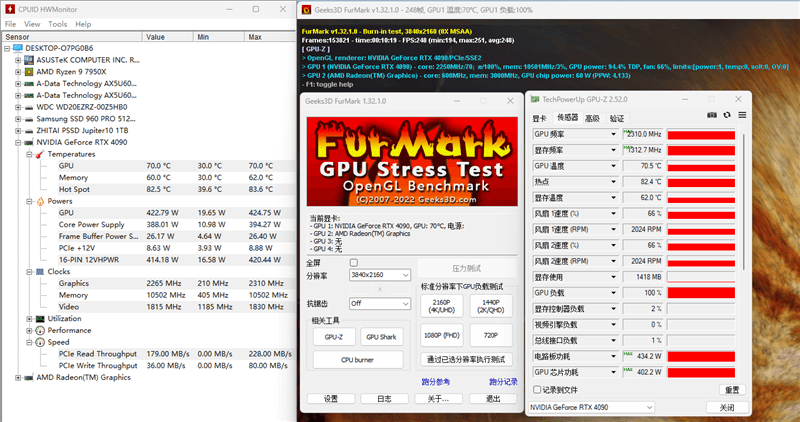Click the GPU-Z title bar app icon
Screen dimensions: 800x422
pos(535,99)
